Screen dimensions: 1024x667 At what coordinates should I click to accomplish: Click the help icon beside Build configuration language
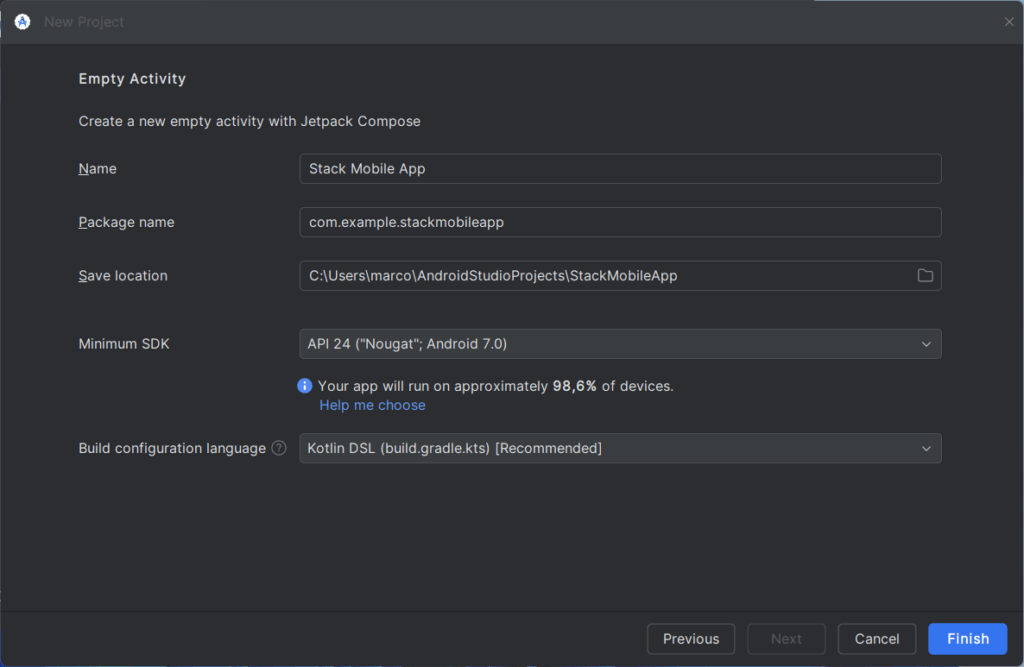[x=278, y=448]
